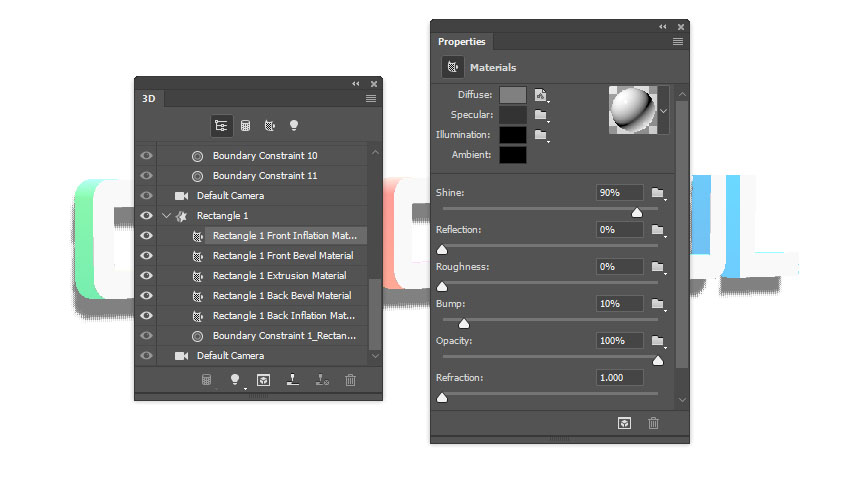Image resolution: width=850 pixels, height=485 pixels.
Task: Click the Opacity slider handle
Action: tap(658, 360)
